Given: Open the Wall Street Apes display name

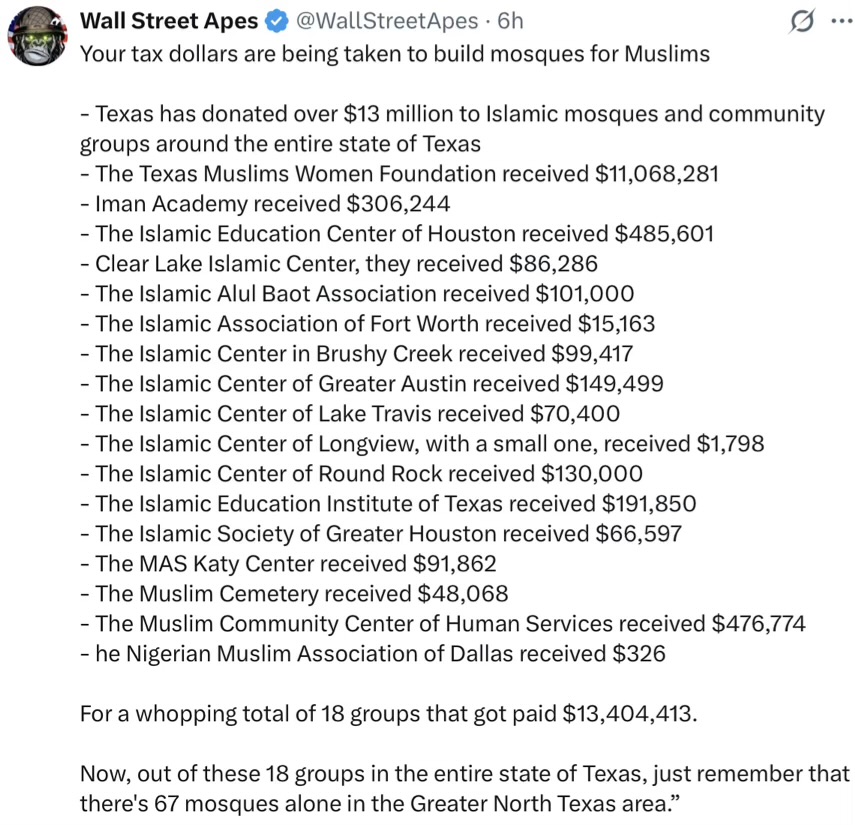Looking at the screenshot, I should pos(167,21).
